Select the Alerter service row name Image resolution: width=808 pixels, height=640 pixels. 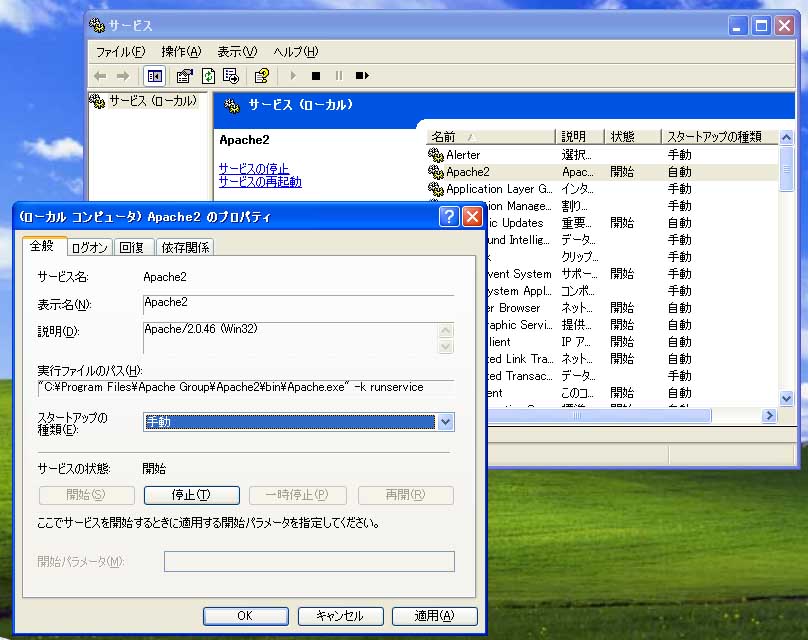pyautogui.click(x=463, y=155)
